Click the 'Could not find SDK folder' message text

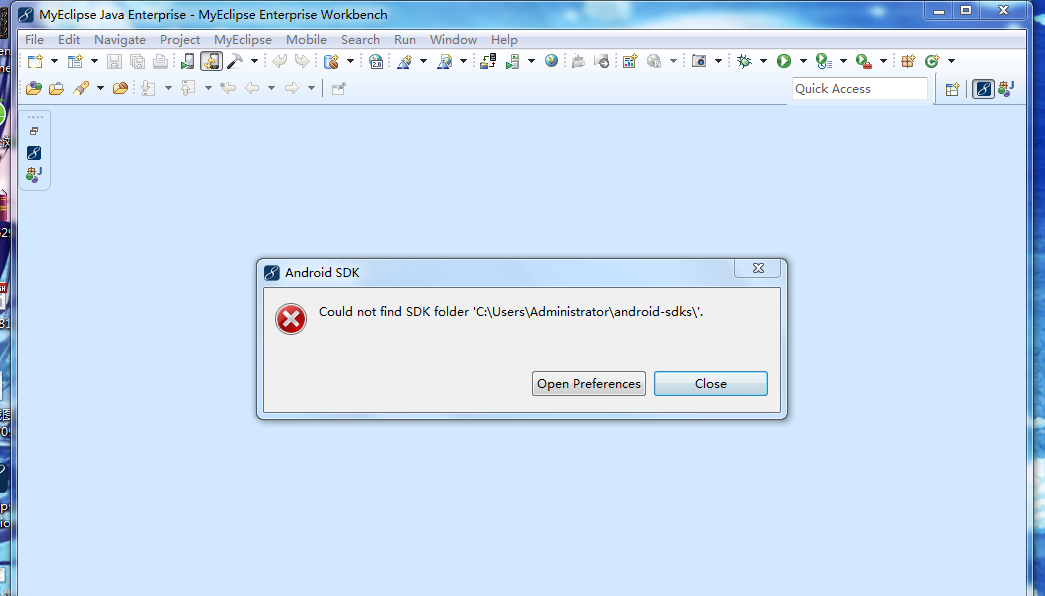pos(511,311)
